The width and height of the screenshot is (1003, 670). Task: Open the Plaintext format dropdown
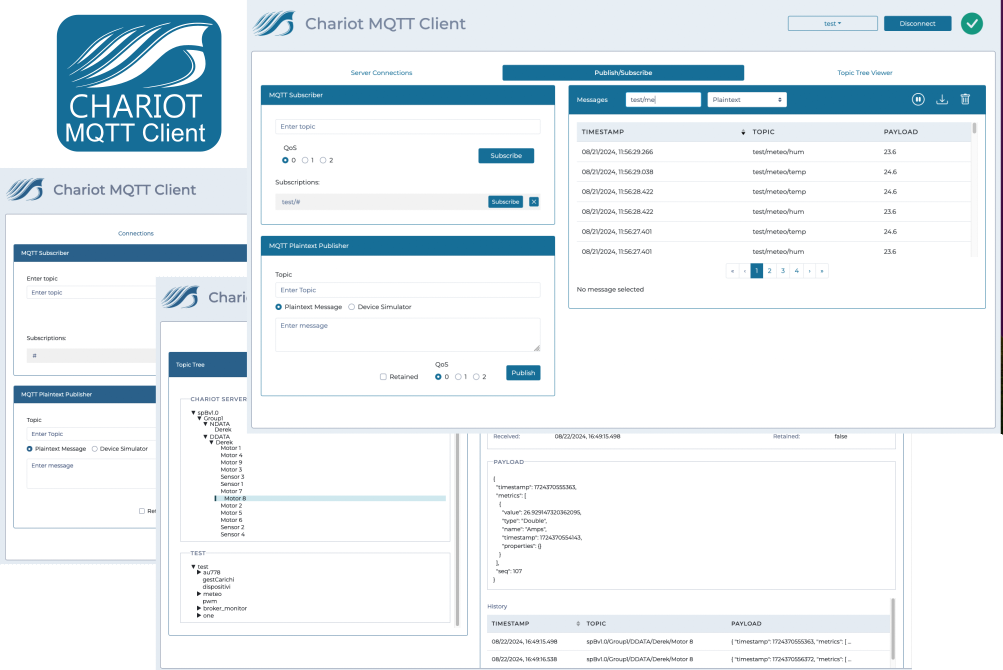746,100
